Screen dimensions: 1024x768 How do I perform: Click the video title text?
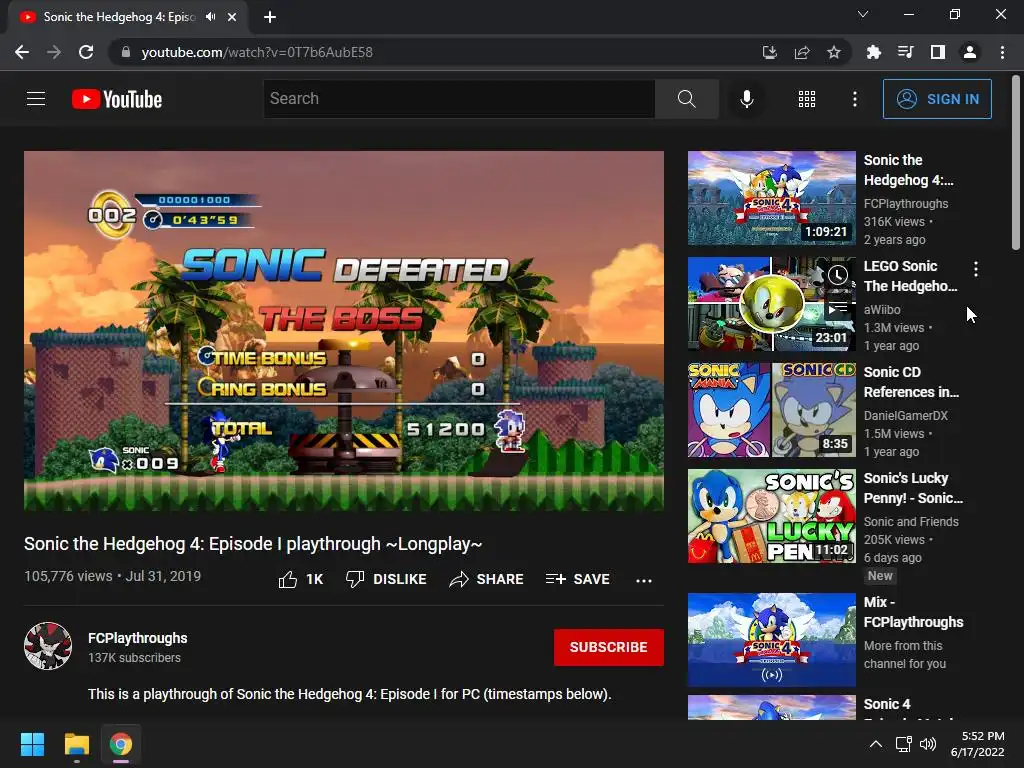[253, 544]
